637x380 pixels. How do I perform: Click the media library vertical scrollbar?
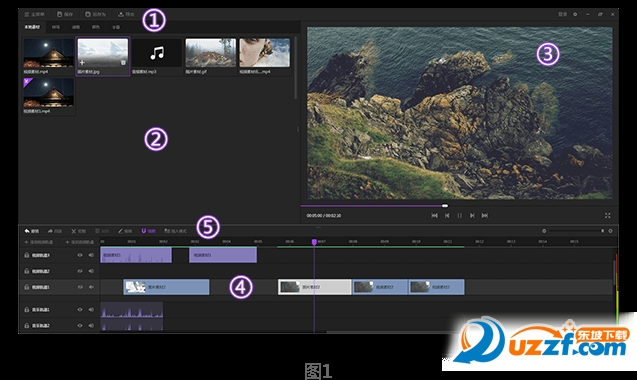[295, 68]
